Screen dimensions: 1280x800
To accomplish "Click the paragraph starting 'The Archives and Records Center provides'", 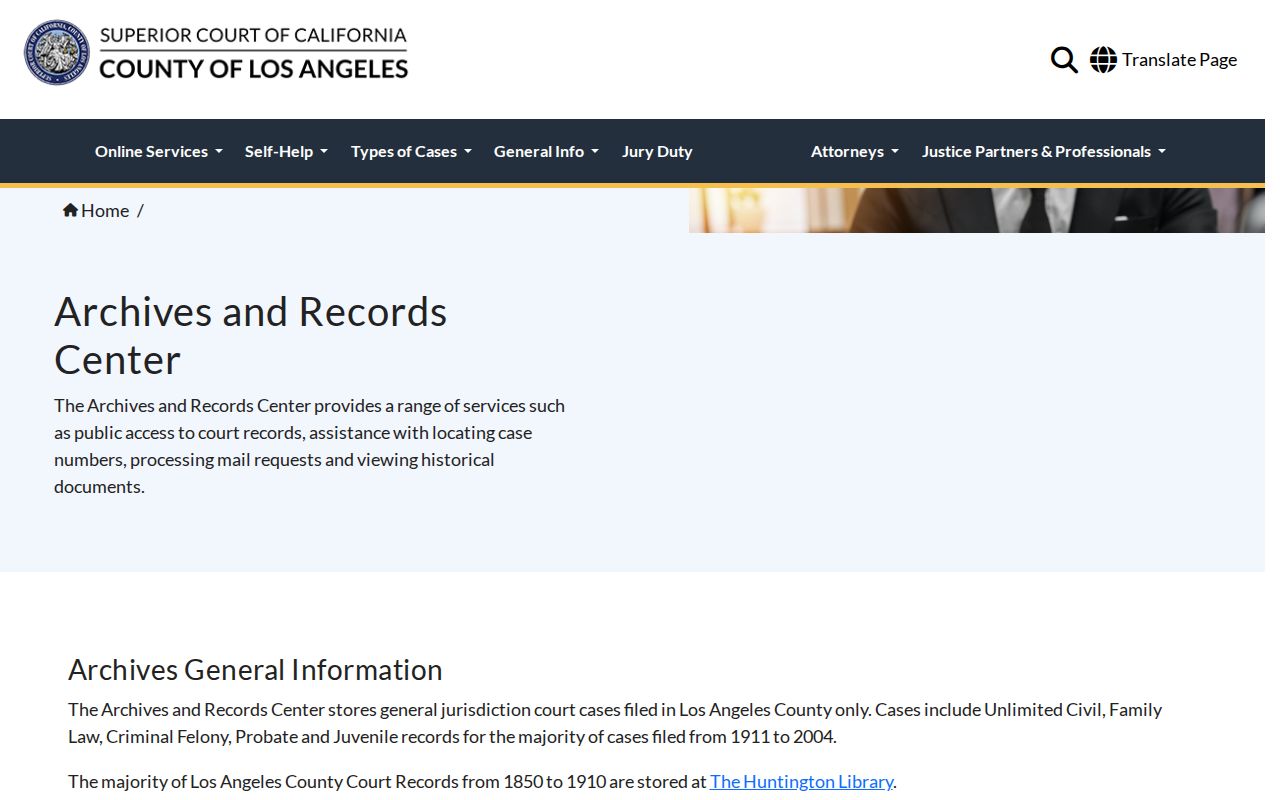I will [309, 446].
